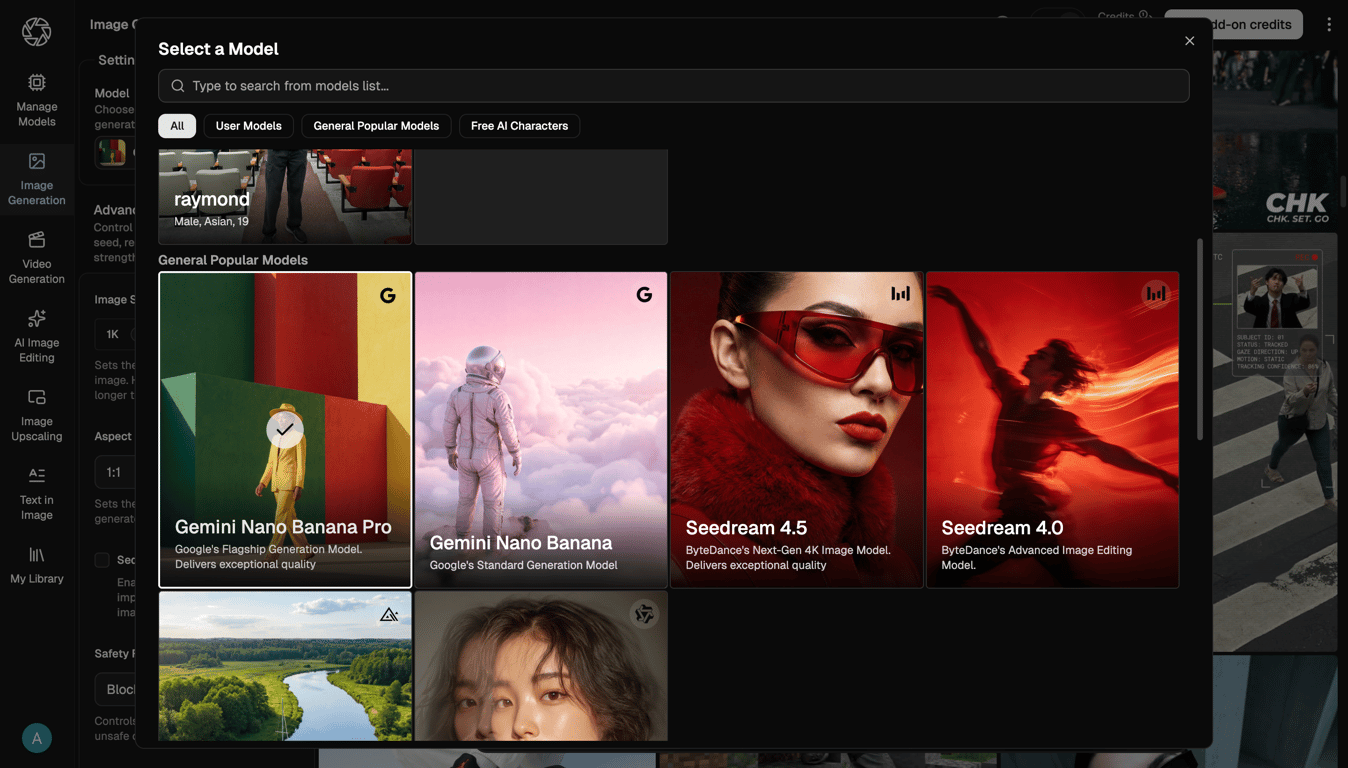Click the Google logo on the pink astronaut card

[x=644, y=294]
